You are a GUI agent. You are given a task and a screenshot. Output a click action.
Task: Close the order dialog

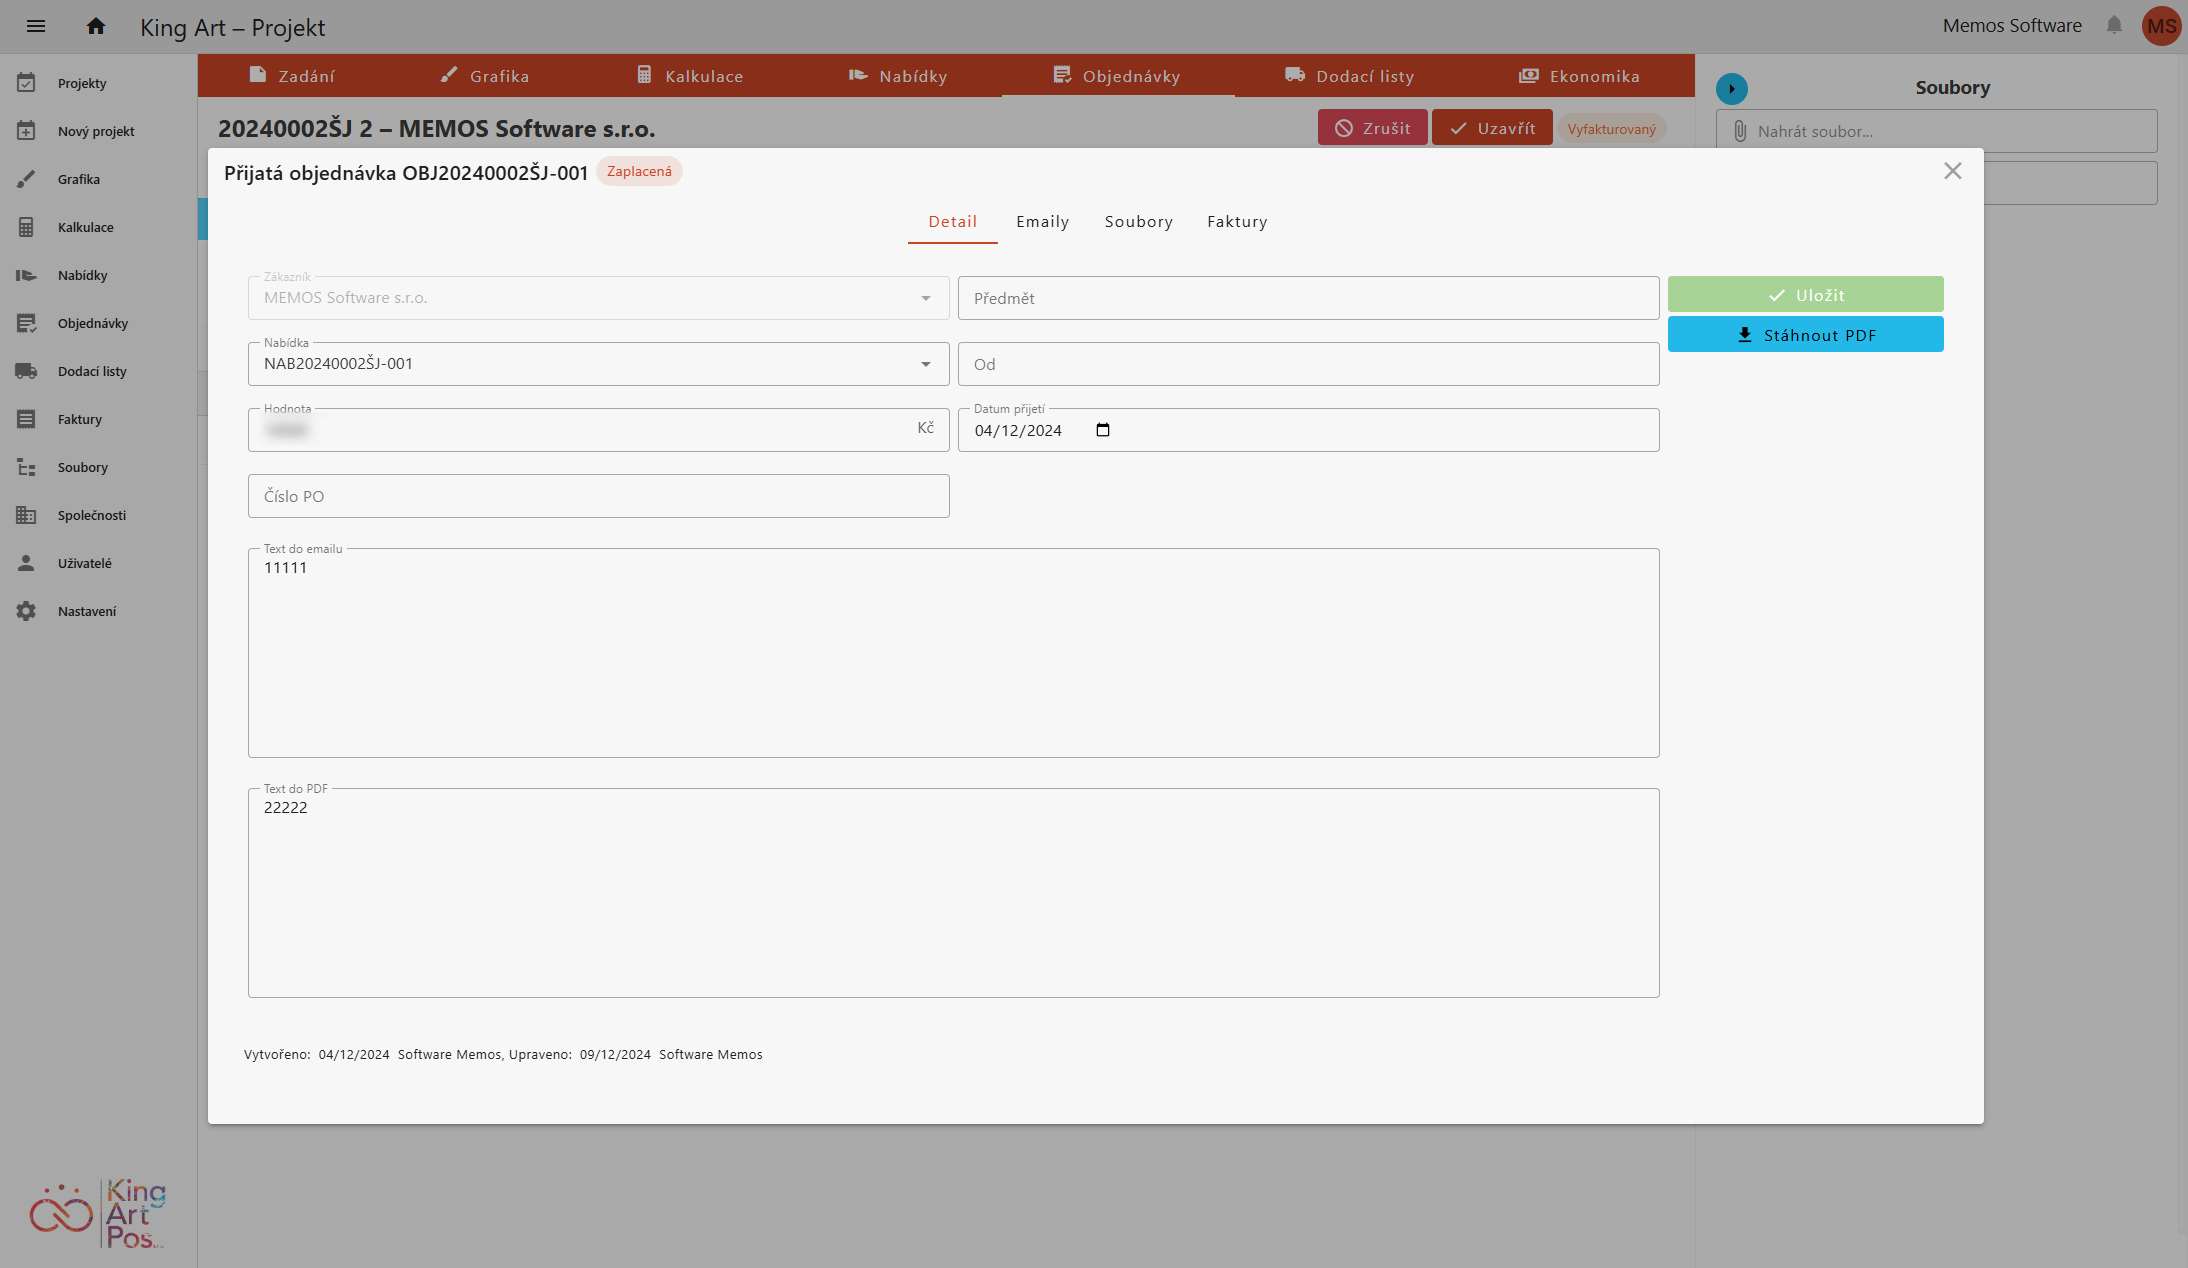pyautogui.click(x=1952, y=171)
